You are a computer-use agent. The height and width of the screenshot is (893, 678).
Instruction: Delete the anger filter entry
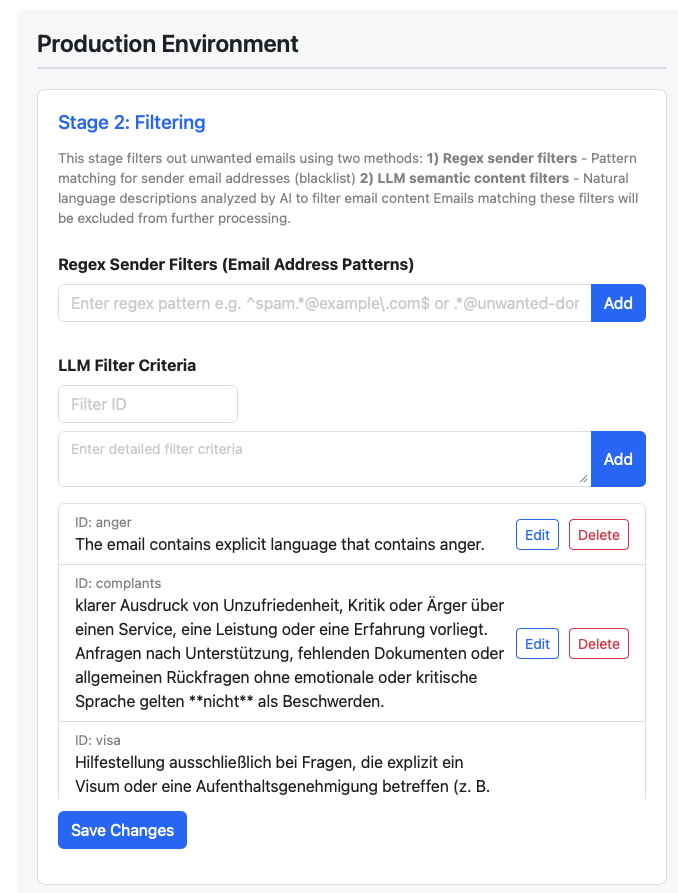tap(598, 534)
